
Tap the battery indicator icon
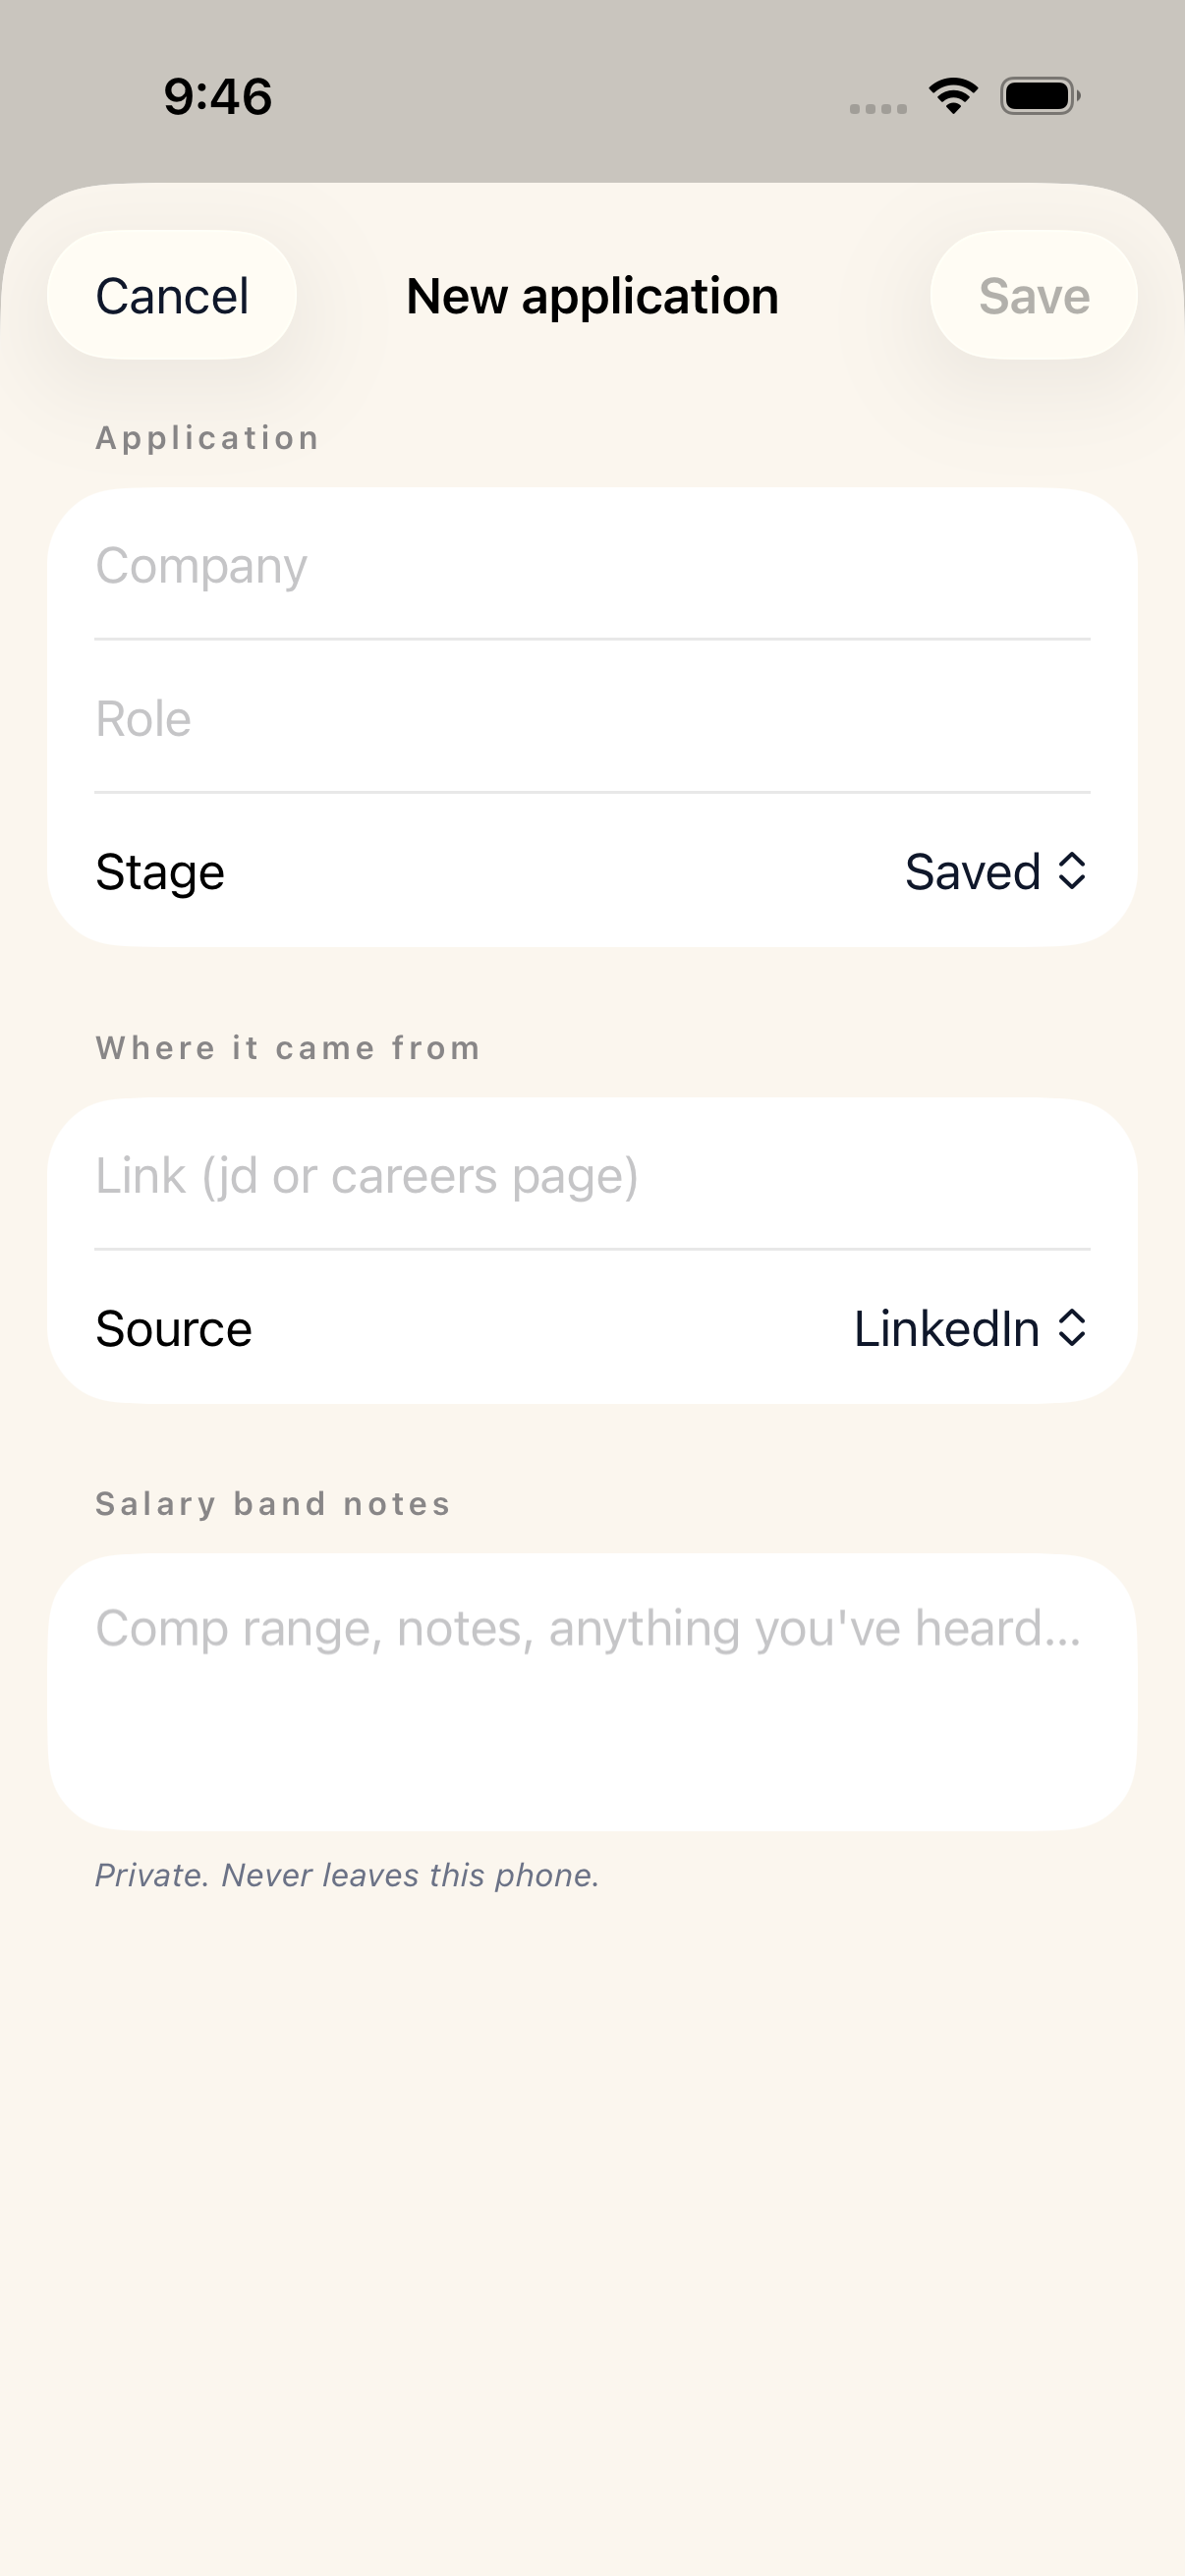pyautogui.click(x=1040, y=96)
